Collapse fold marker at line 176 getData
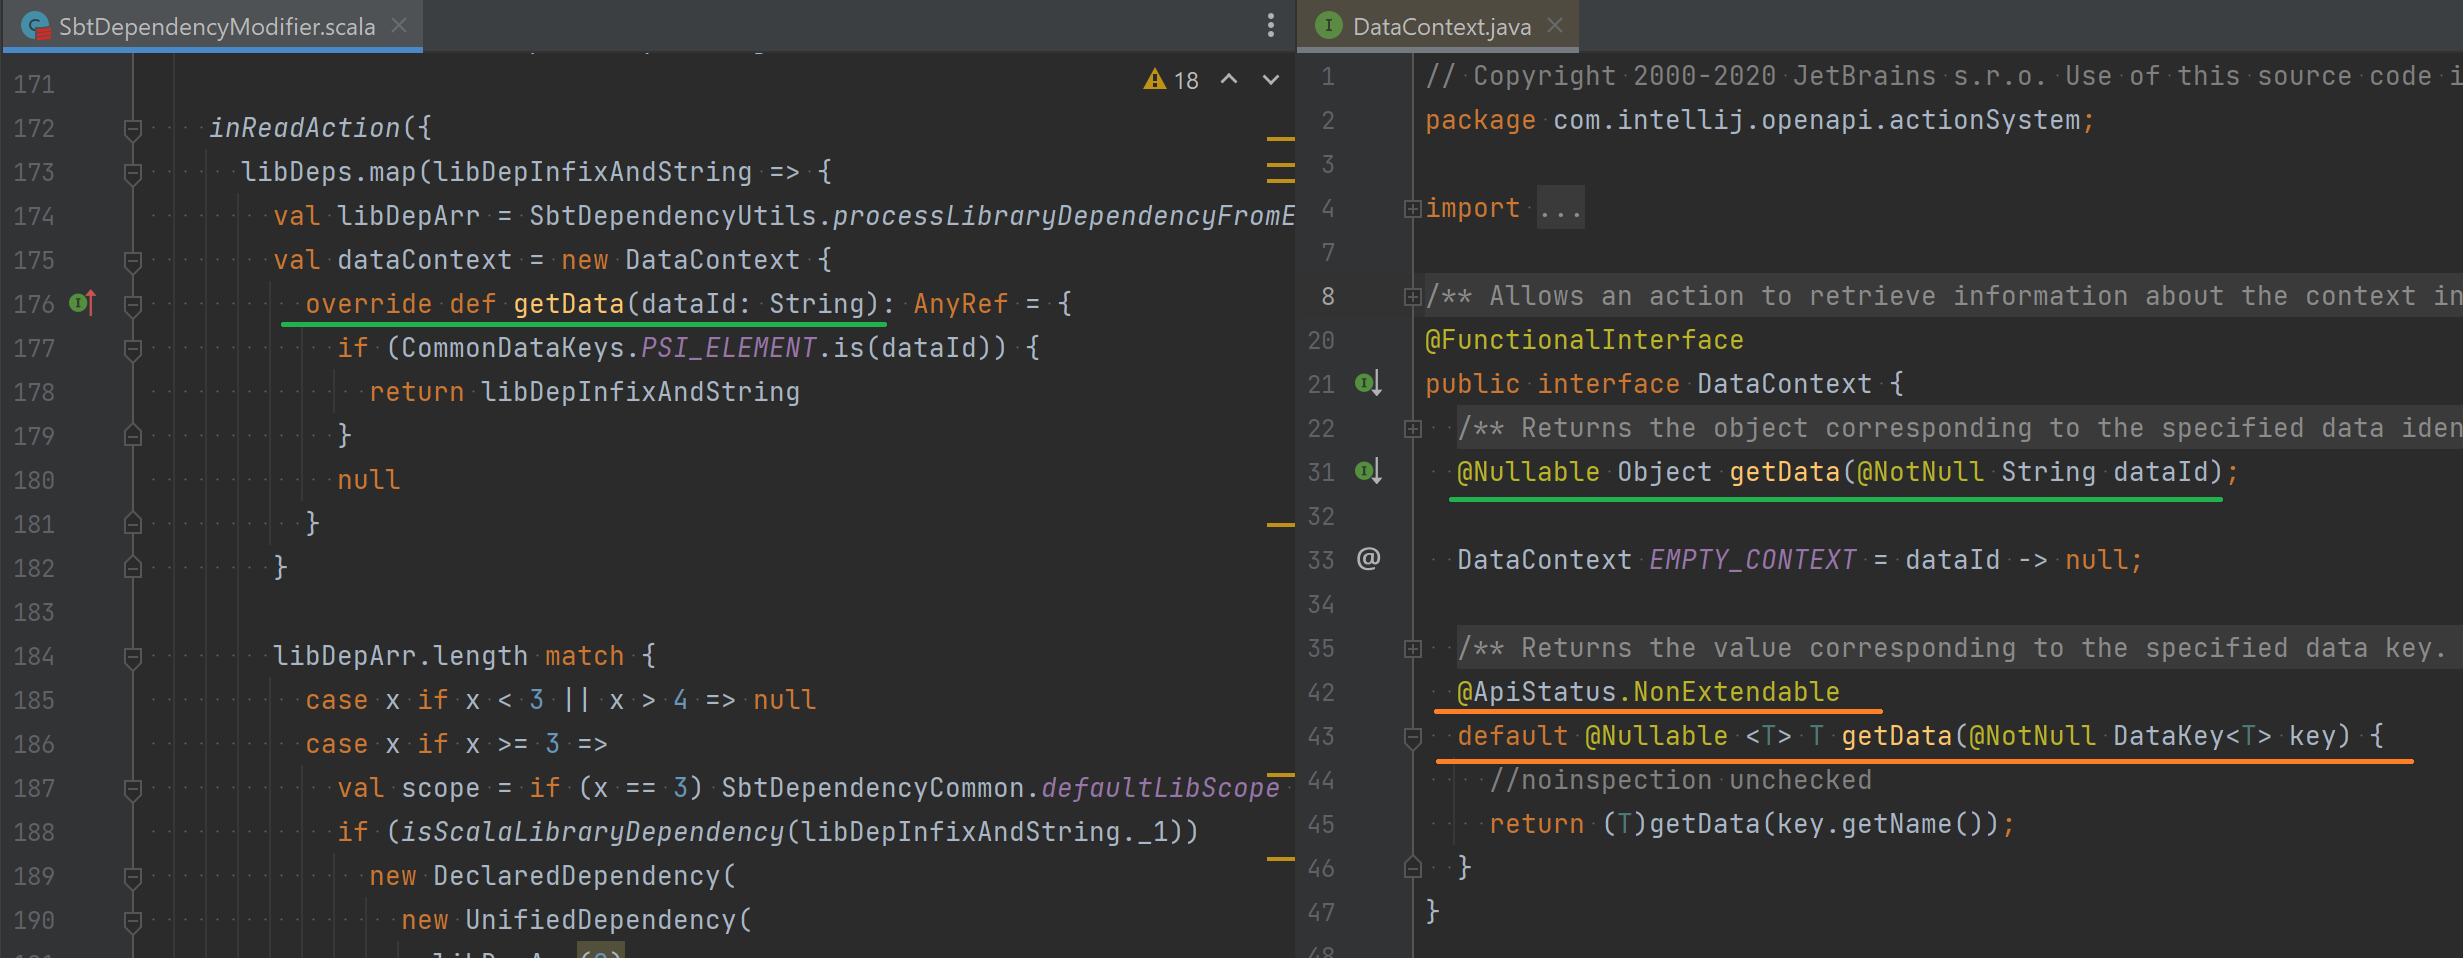The image size is (2463, 958). [x=132, y=305]
